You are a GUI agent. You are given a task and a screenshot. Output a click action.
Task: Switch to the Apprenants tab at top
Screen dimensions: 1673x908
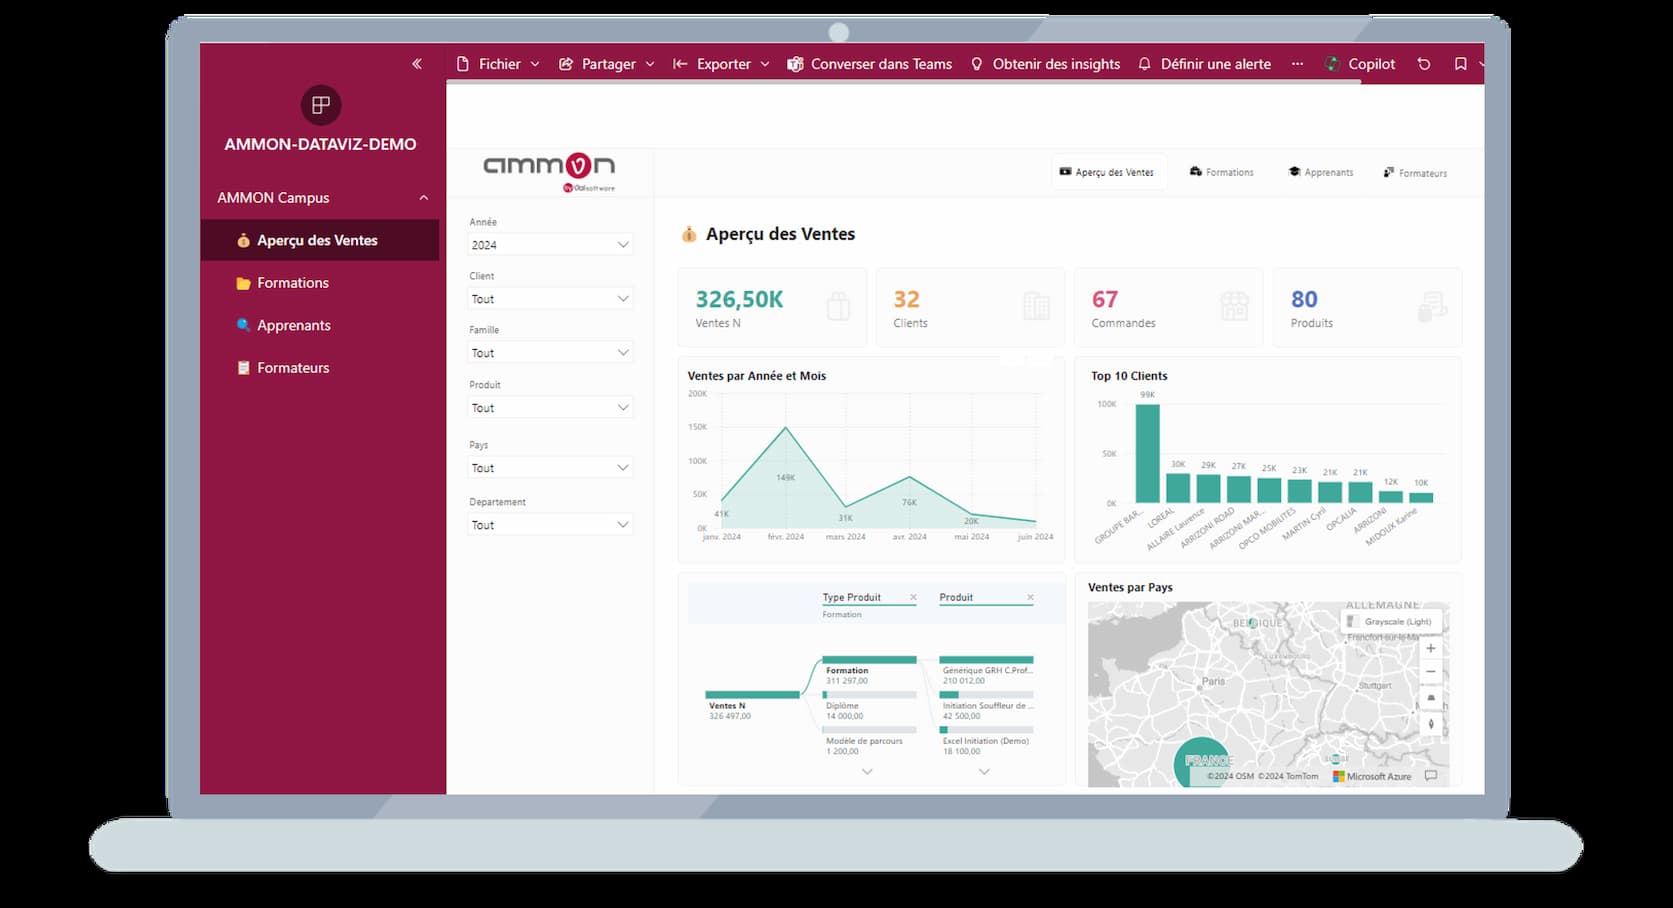[1320, 173]
